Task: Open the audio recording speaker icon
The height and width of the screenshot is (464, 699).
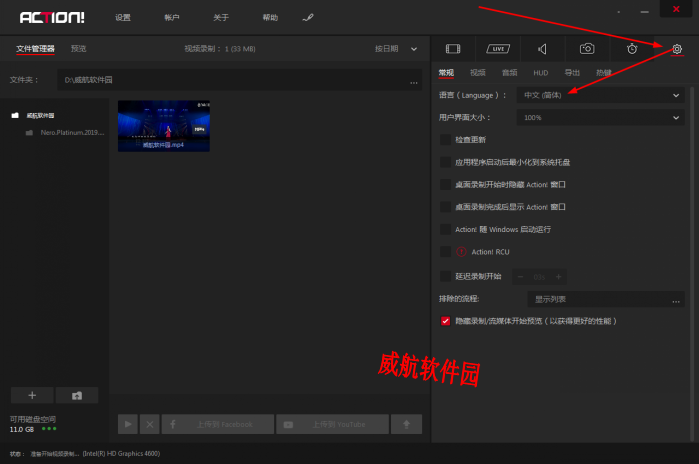Action: [541, 48]
